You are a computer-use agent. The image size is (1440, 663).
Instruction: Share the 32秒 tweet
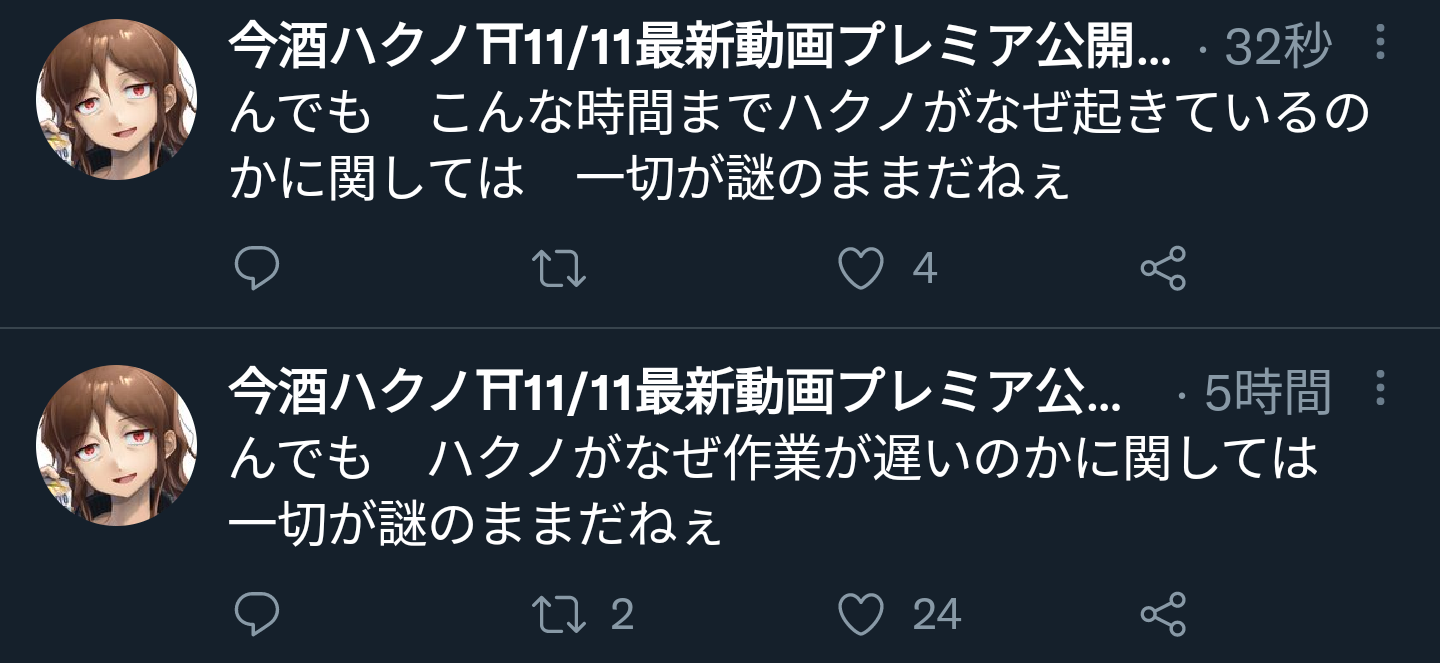click(1164, 268)
